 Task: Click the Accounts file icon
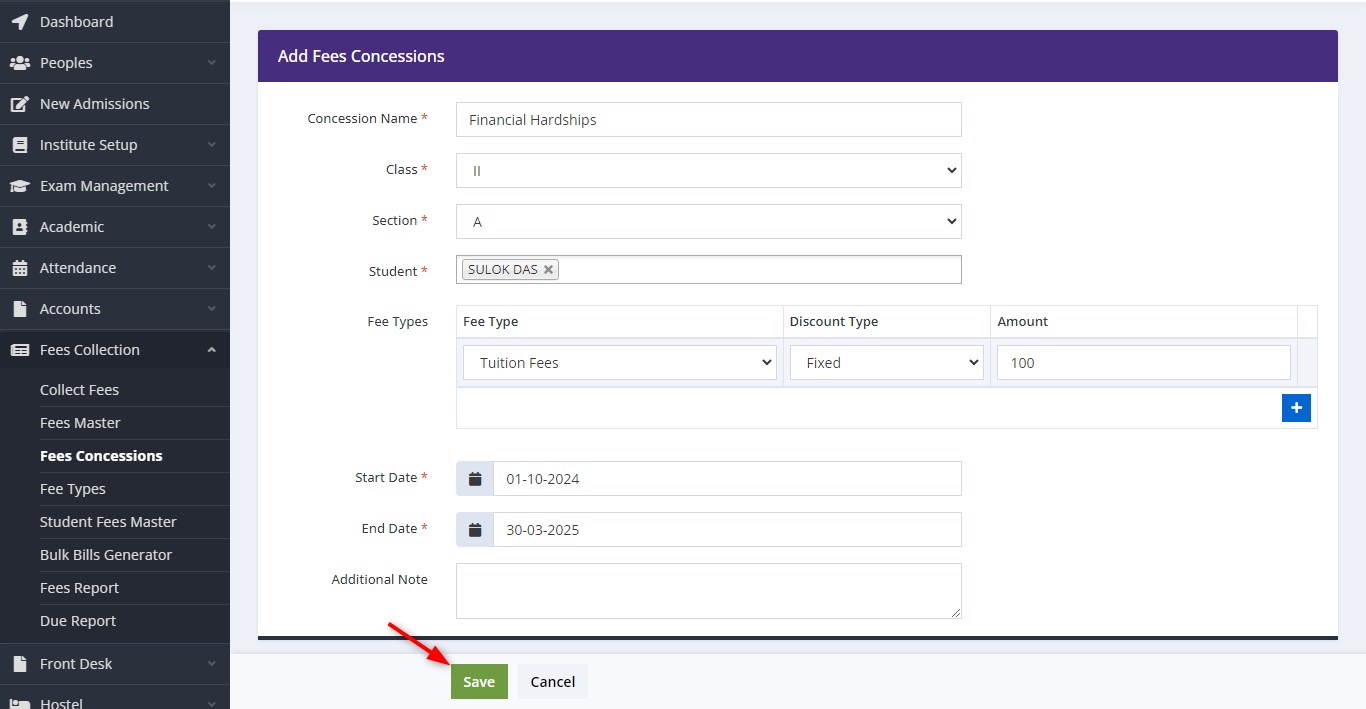(x=19, y=309)
